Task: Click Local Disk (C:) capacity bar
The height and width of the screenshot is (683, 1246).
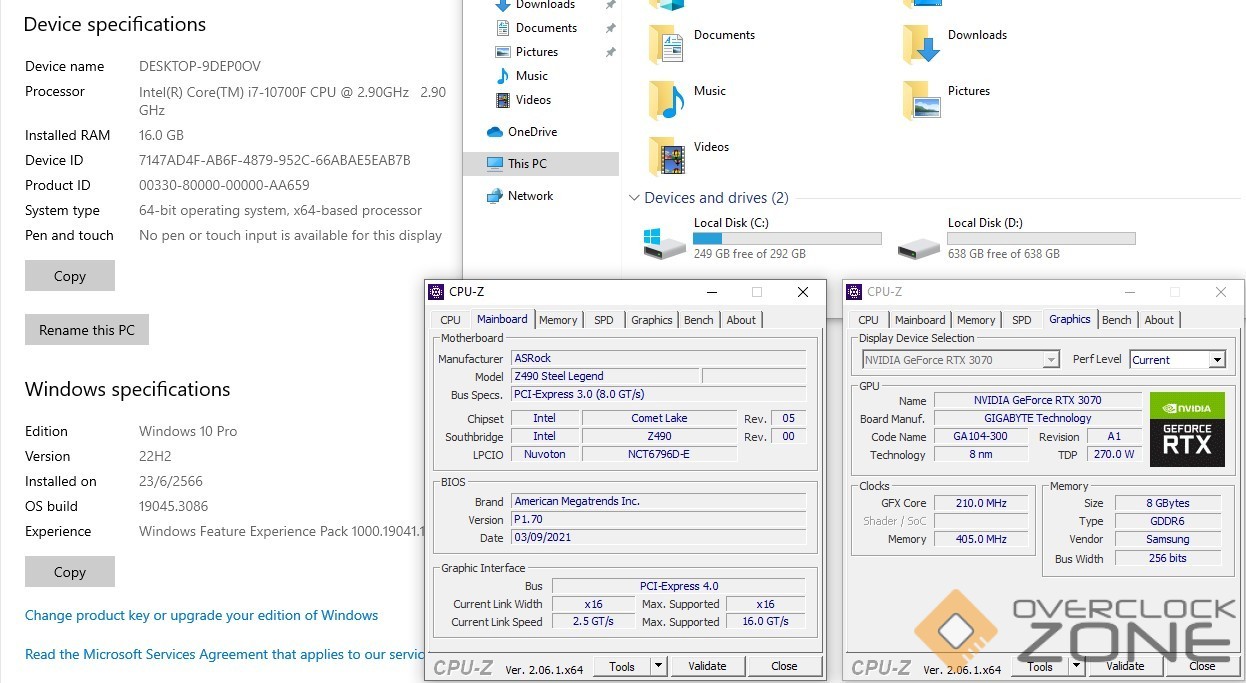Action: pyautogui.click(x=787, y=239)
